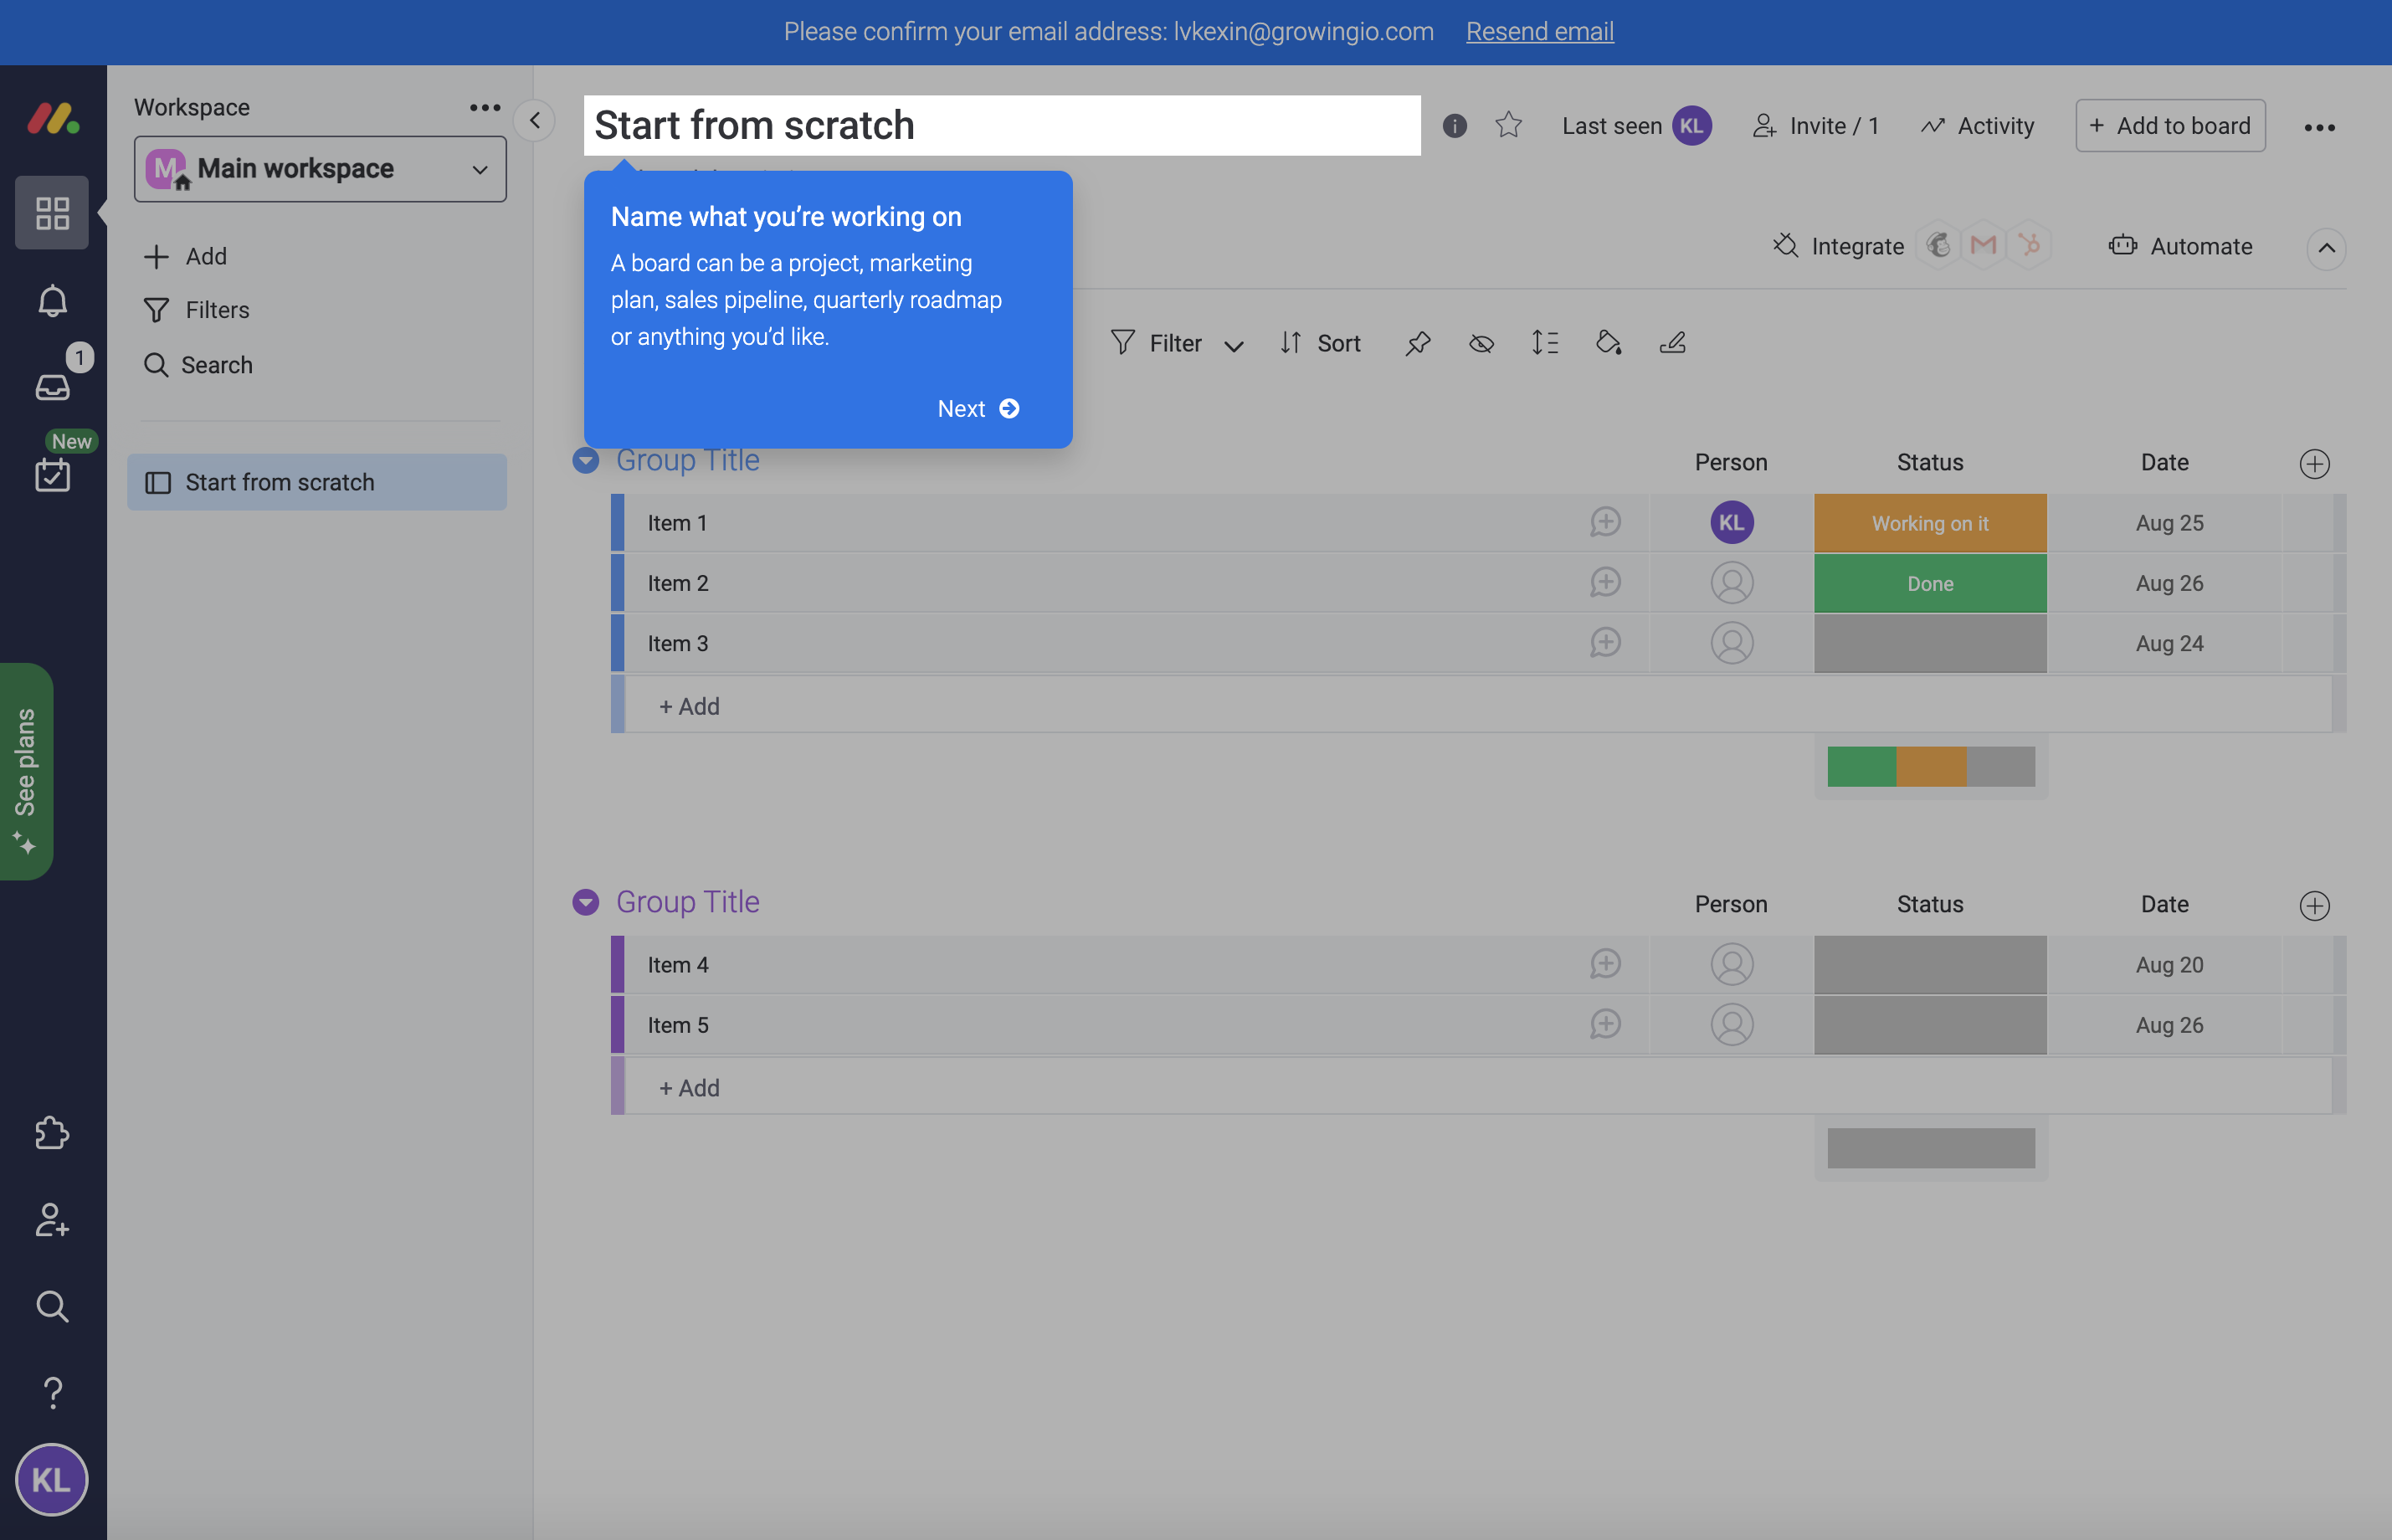Viewport: 2392px width, 1540px height.
Task: Collapse the workspace side panel
Action: pos(535,121)
